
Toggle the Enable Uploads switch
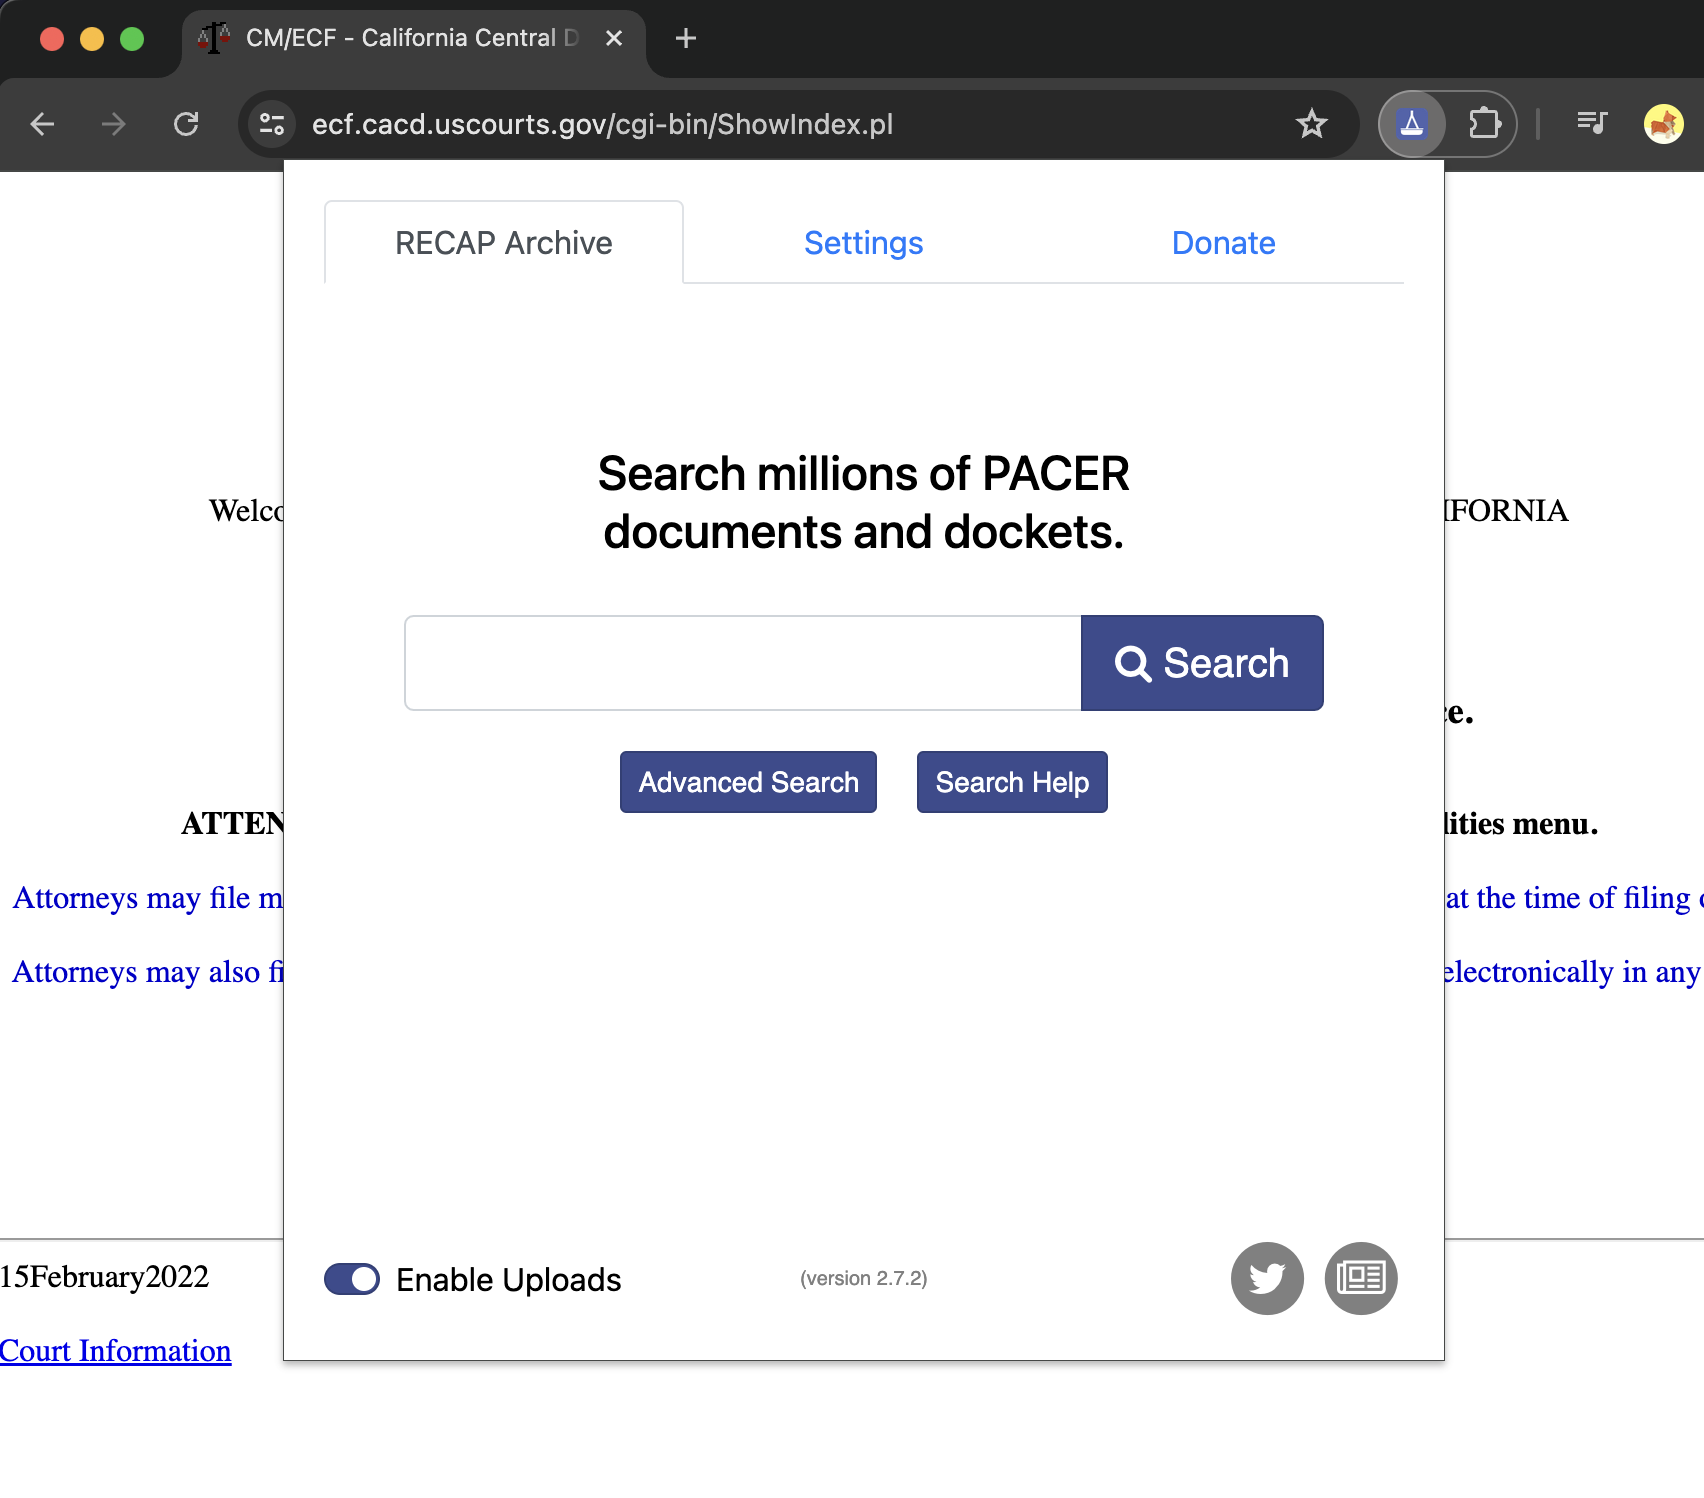coord(352,1279)
